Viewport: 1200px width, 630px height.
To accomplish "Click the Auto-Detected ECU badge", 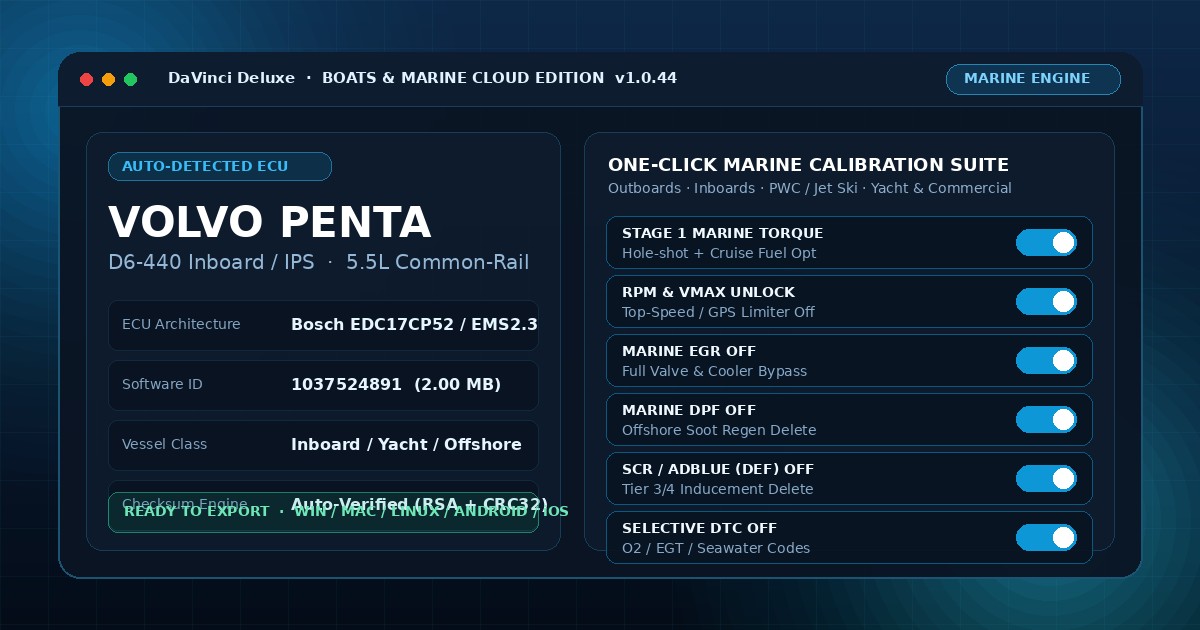I will point(220,166).
